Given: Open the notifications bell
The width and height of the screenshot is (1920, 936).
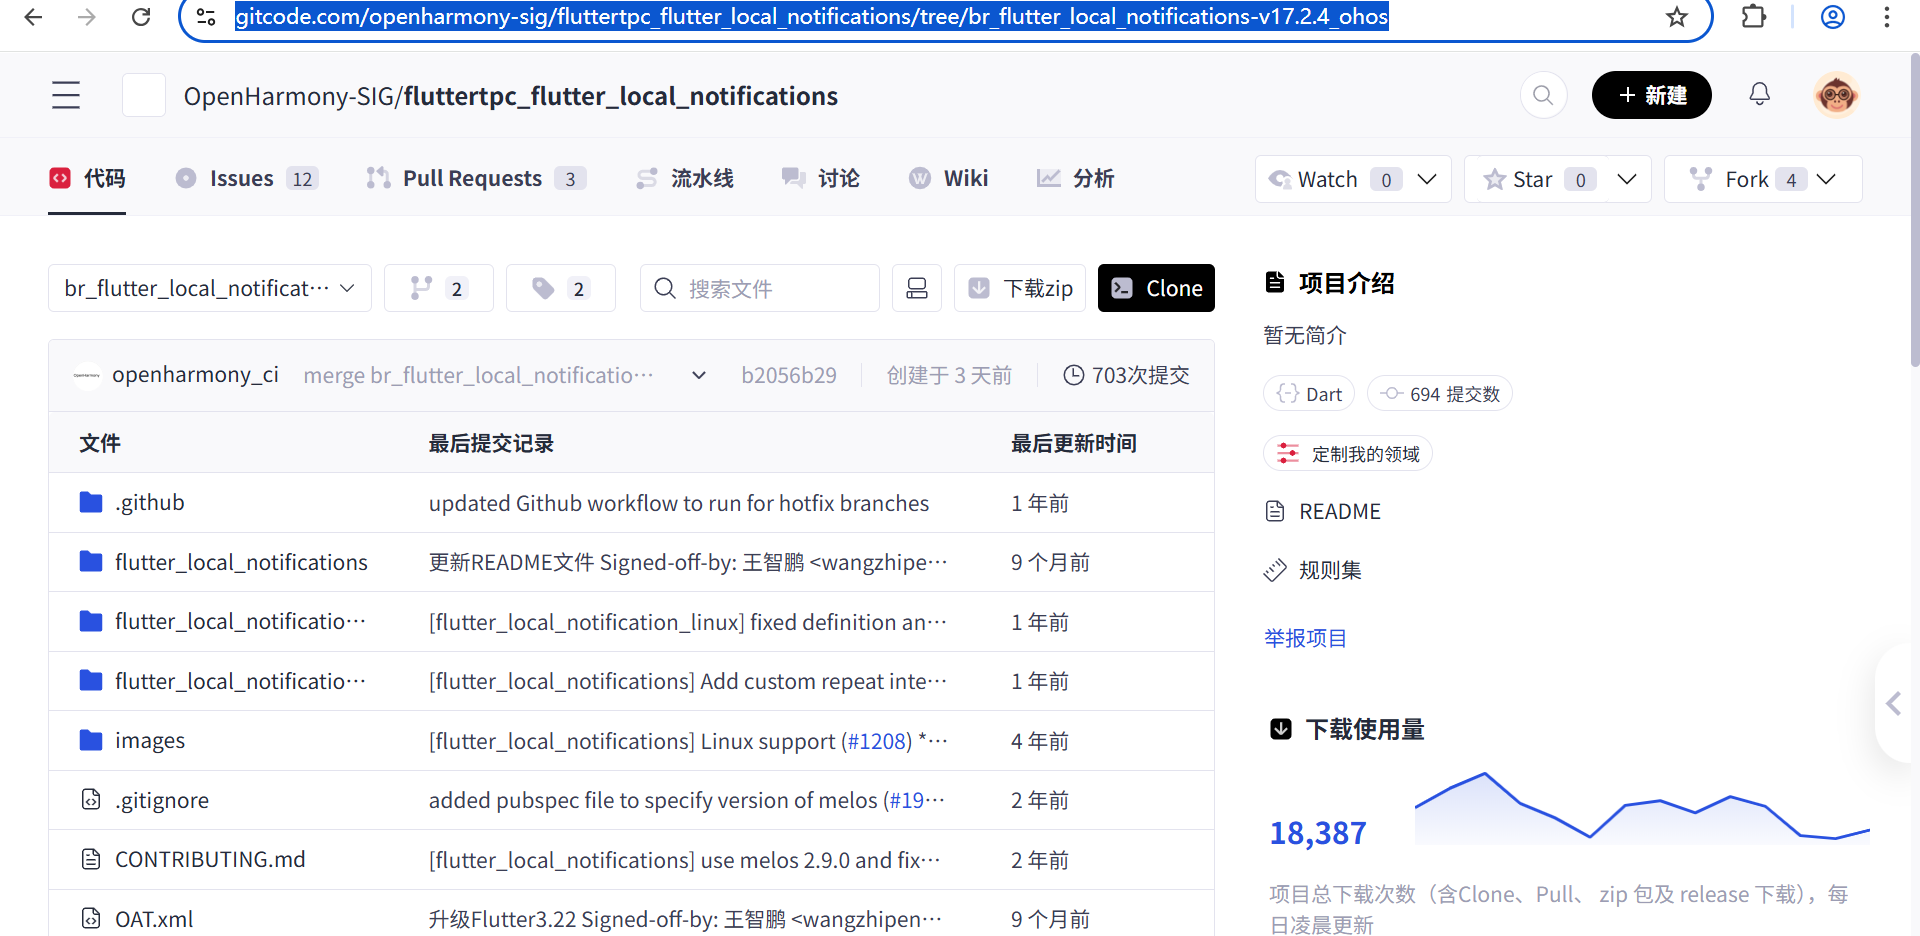Looking at the screenshot, I should tap(1760, 94).
